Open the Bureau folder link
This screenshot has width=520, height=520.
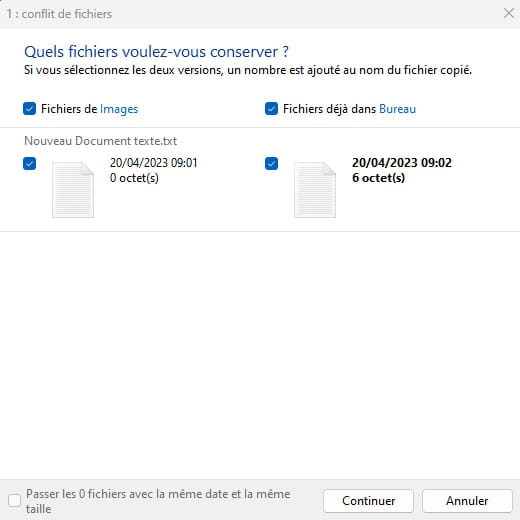(x=397, y=109)
